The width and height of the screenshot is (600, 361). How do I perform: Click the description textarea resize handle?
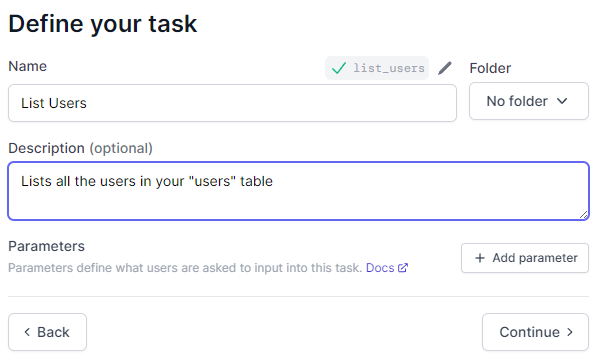[584, 215]
